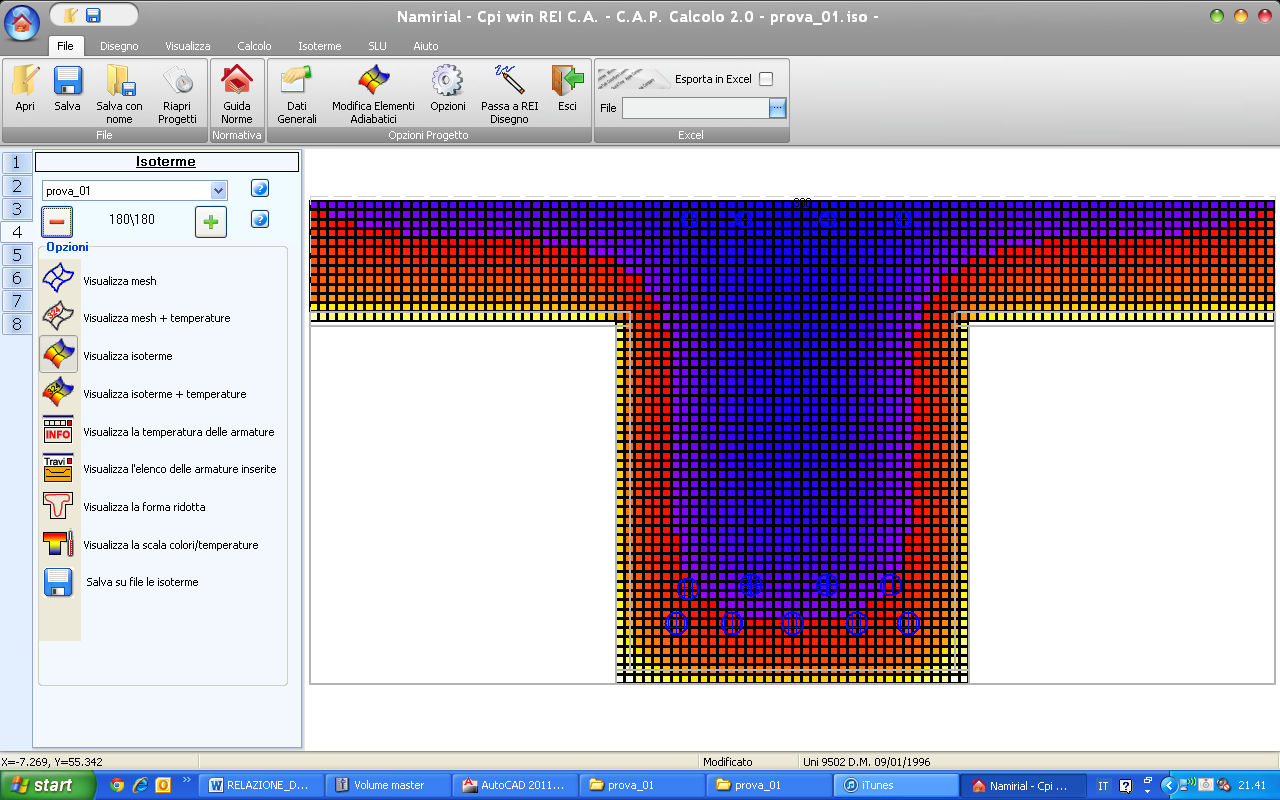Click Chrome quick launch icon

pyautogui.click(x=117, y=785)
